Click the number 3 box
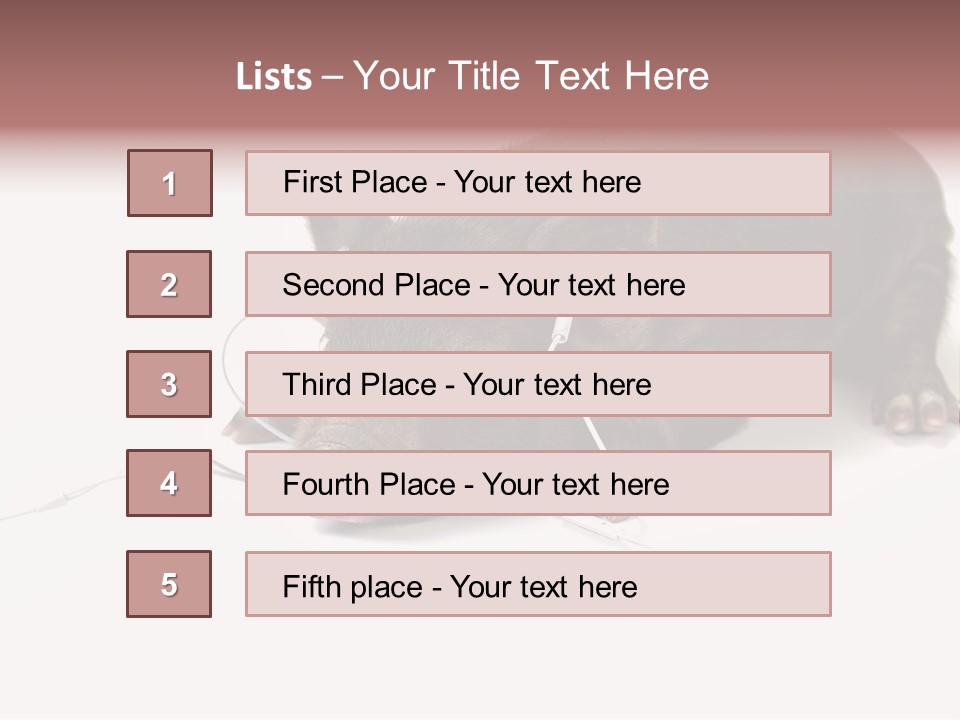Screen dimensions: 960x720 coord(169,384)
